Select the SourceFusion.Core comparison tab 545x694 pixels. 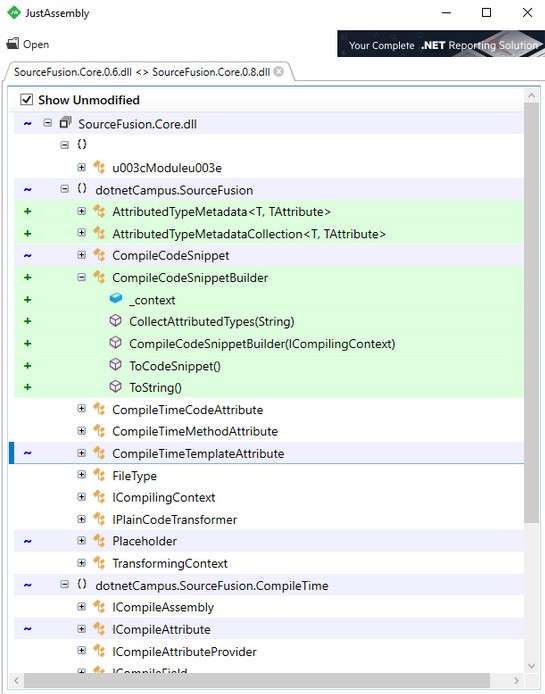(x=142, y=72)
